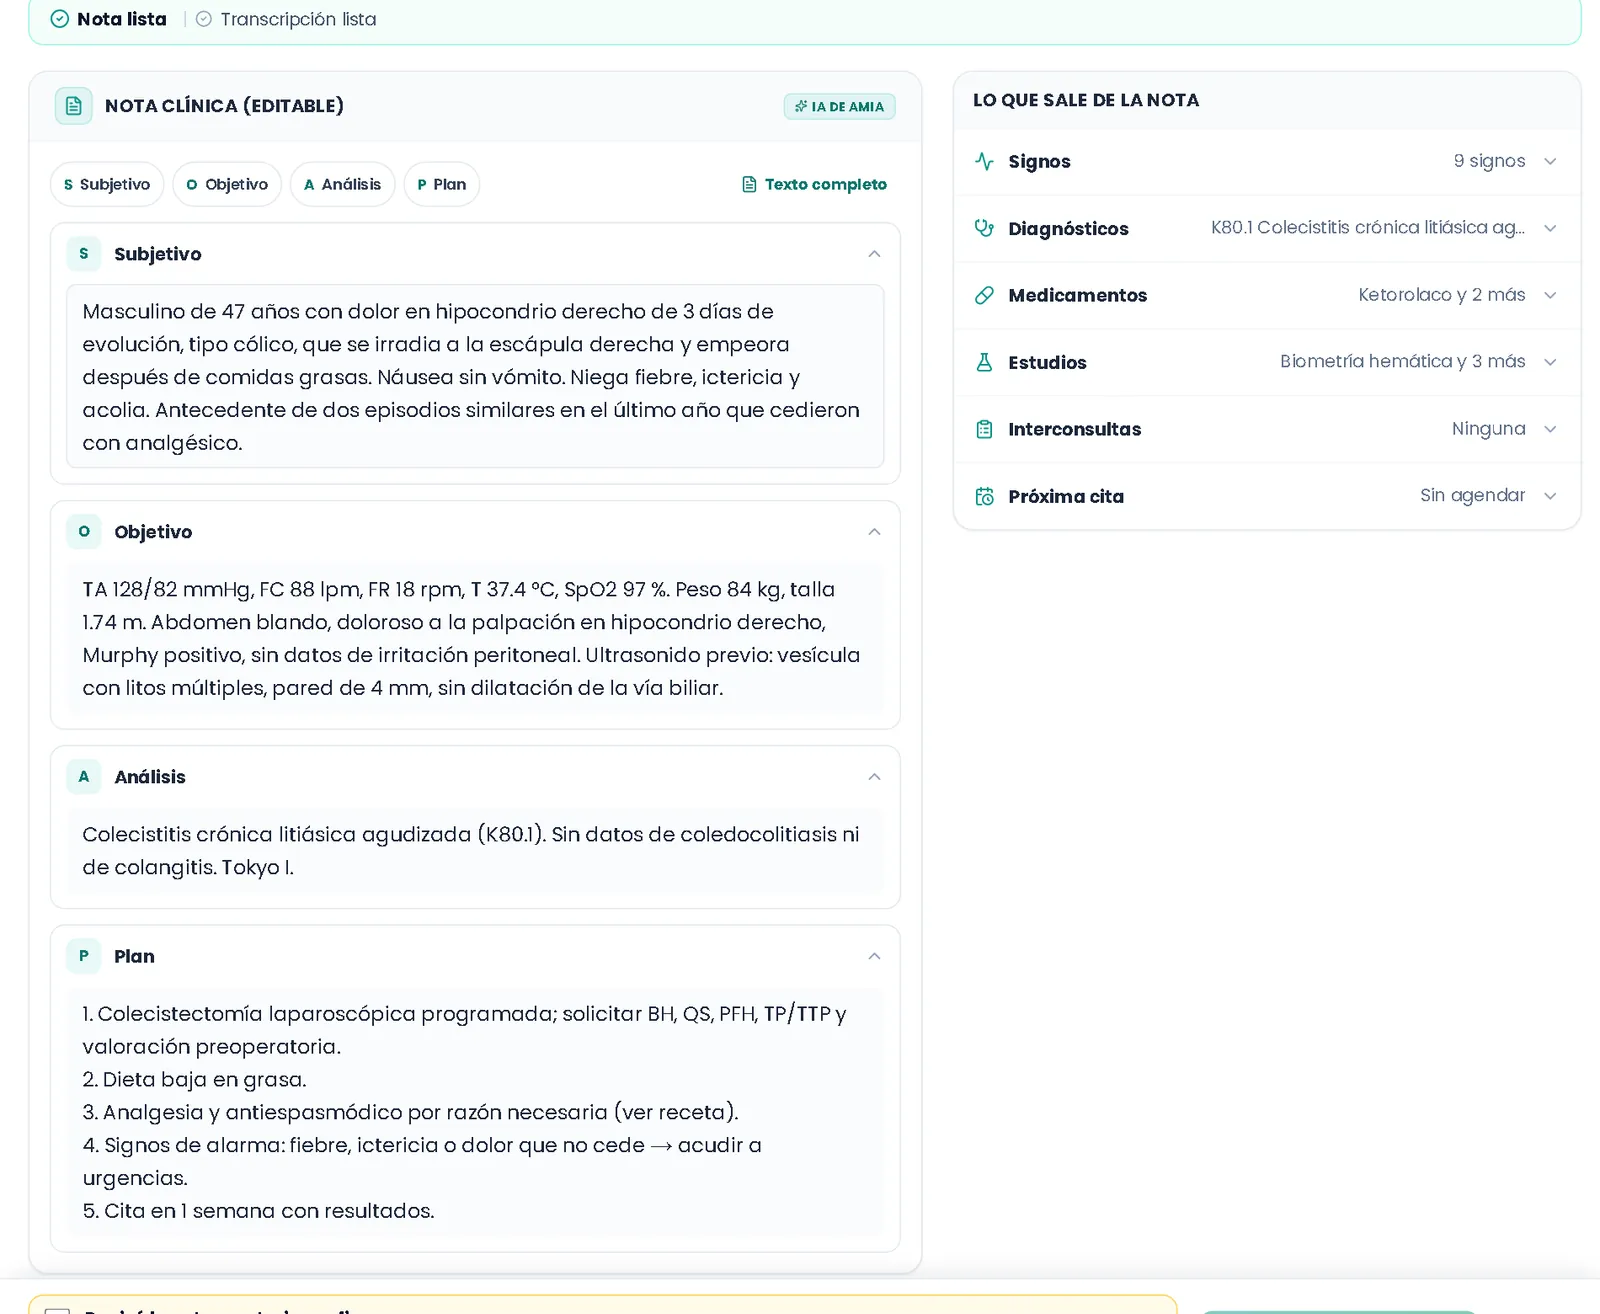The height and width of the screenshot is (1314, 1600).
Task: Collapse the Subjetivo section
Action: tap(874, 254)
